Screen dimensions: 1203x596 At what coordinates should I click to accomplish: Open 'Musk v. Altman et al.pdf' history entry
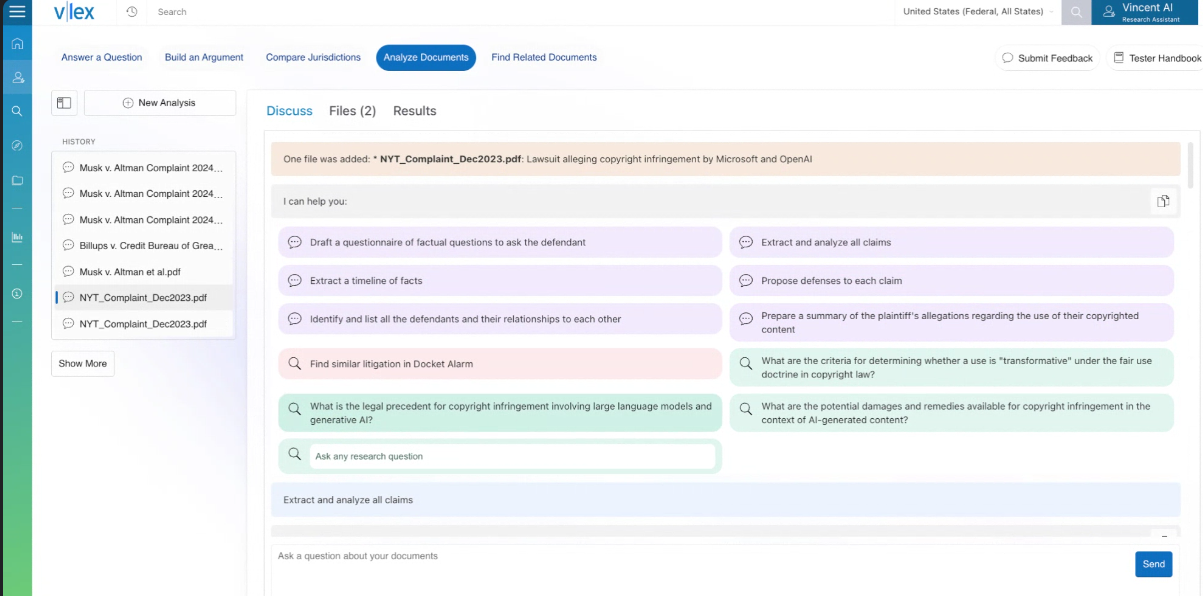(x=143, y=271)
